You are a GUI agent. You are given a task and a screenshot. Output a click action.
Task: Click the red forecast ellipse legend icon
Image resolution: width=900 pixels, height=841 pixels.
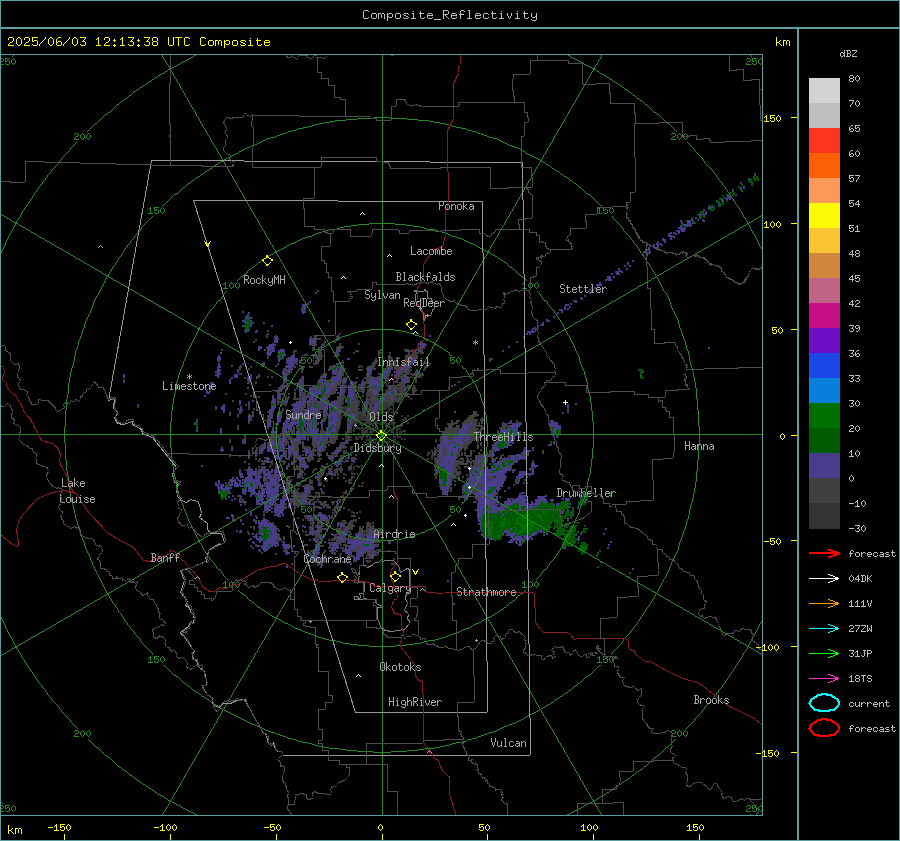coord(824,728)
